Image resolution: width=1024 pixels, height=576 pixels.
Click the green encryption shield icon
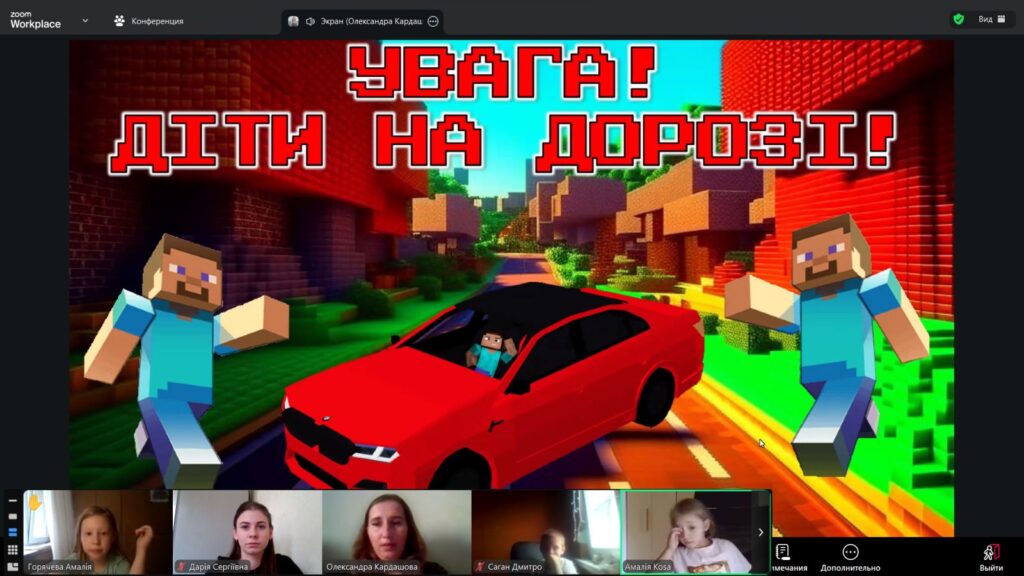tap(959, 20)
